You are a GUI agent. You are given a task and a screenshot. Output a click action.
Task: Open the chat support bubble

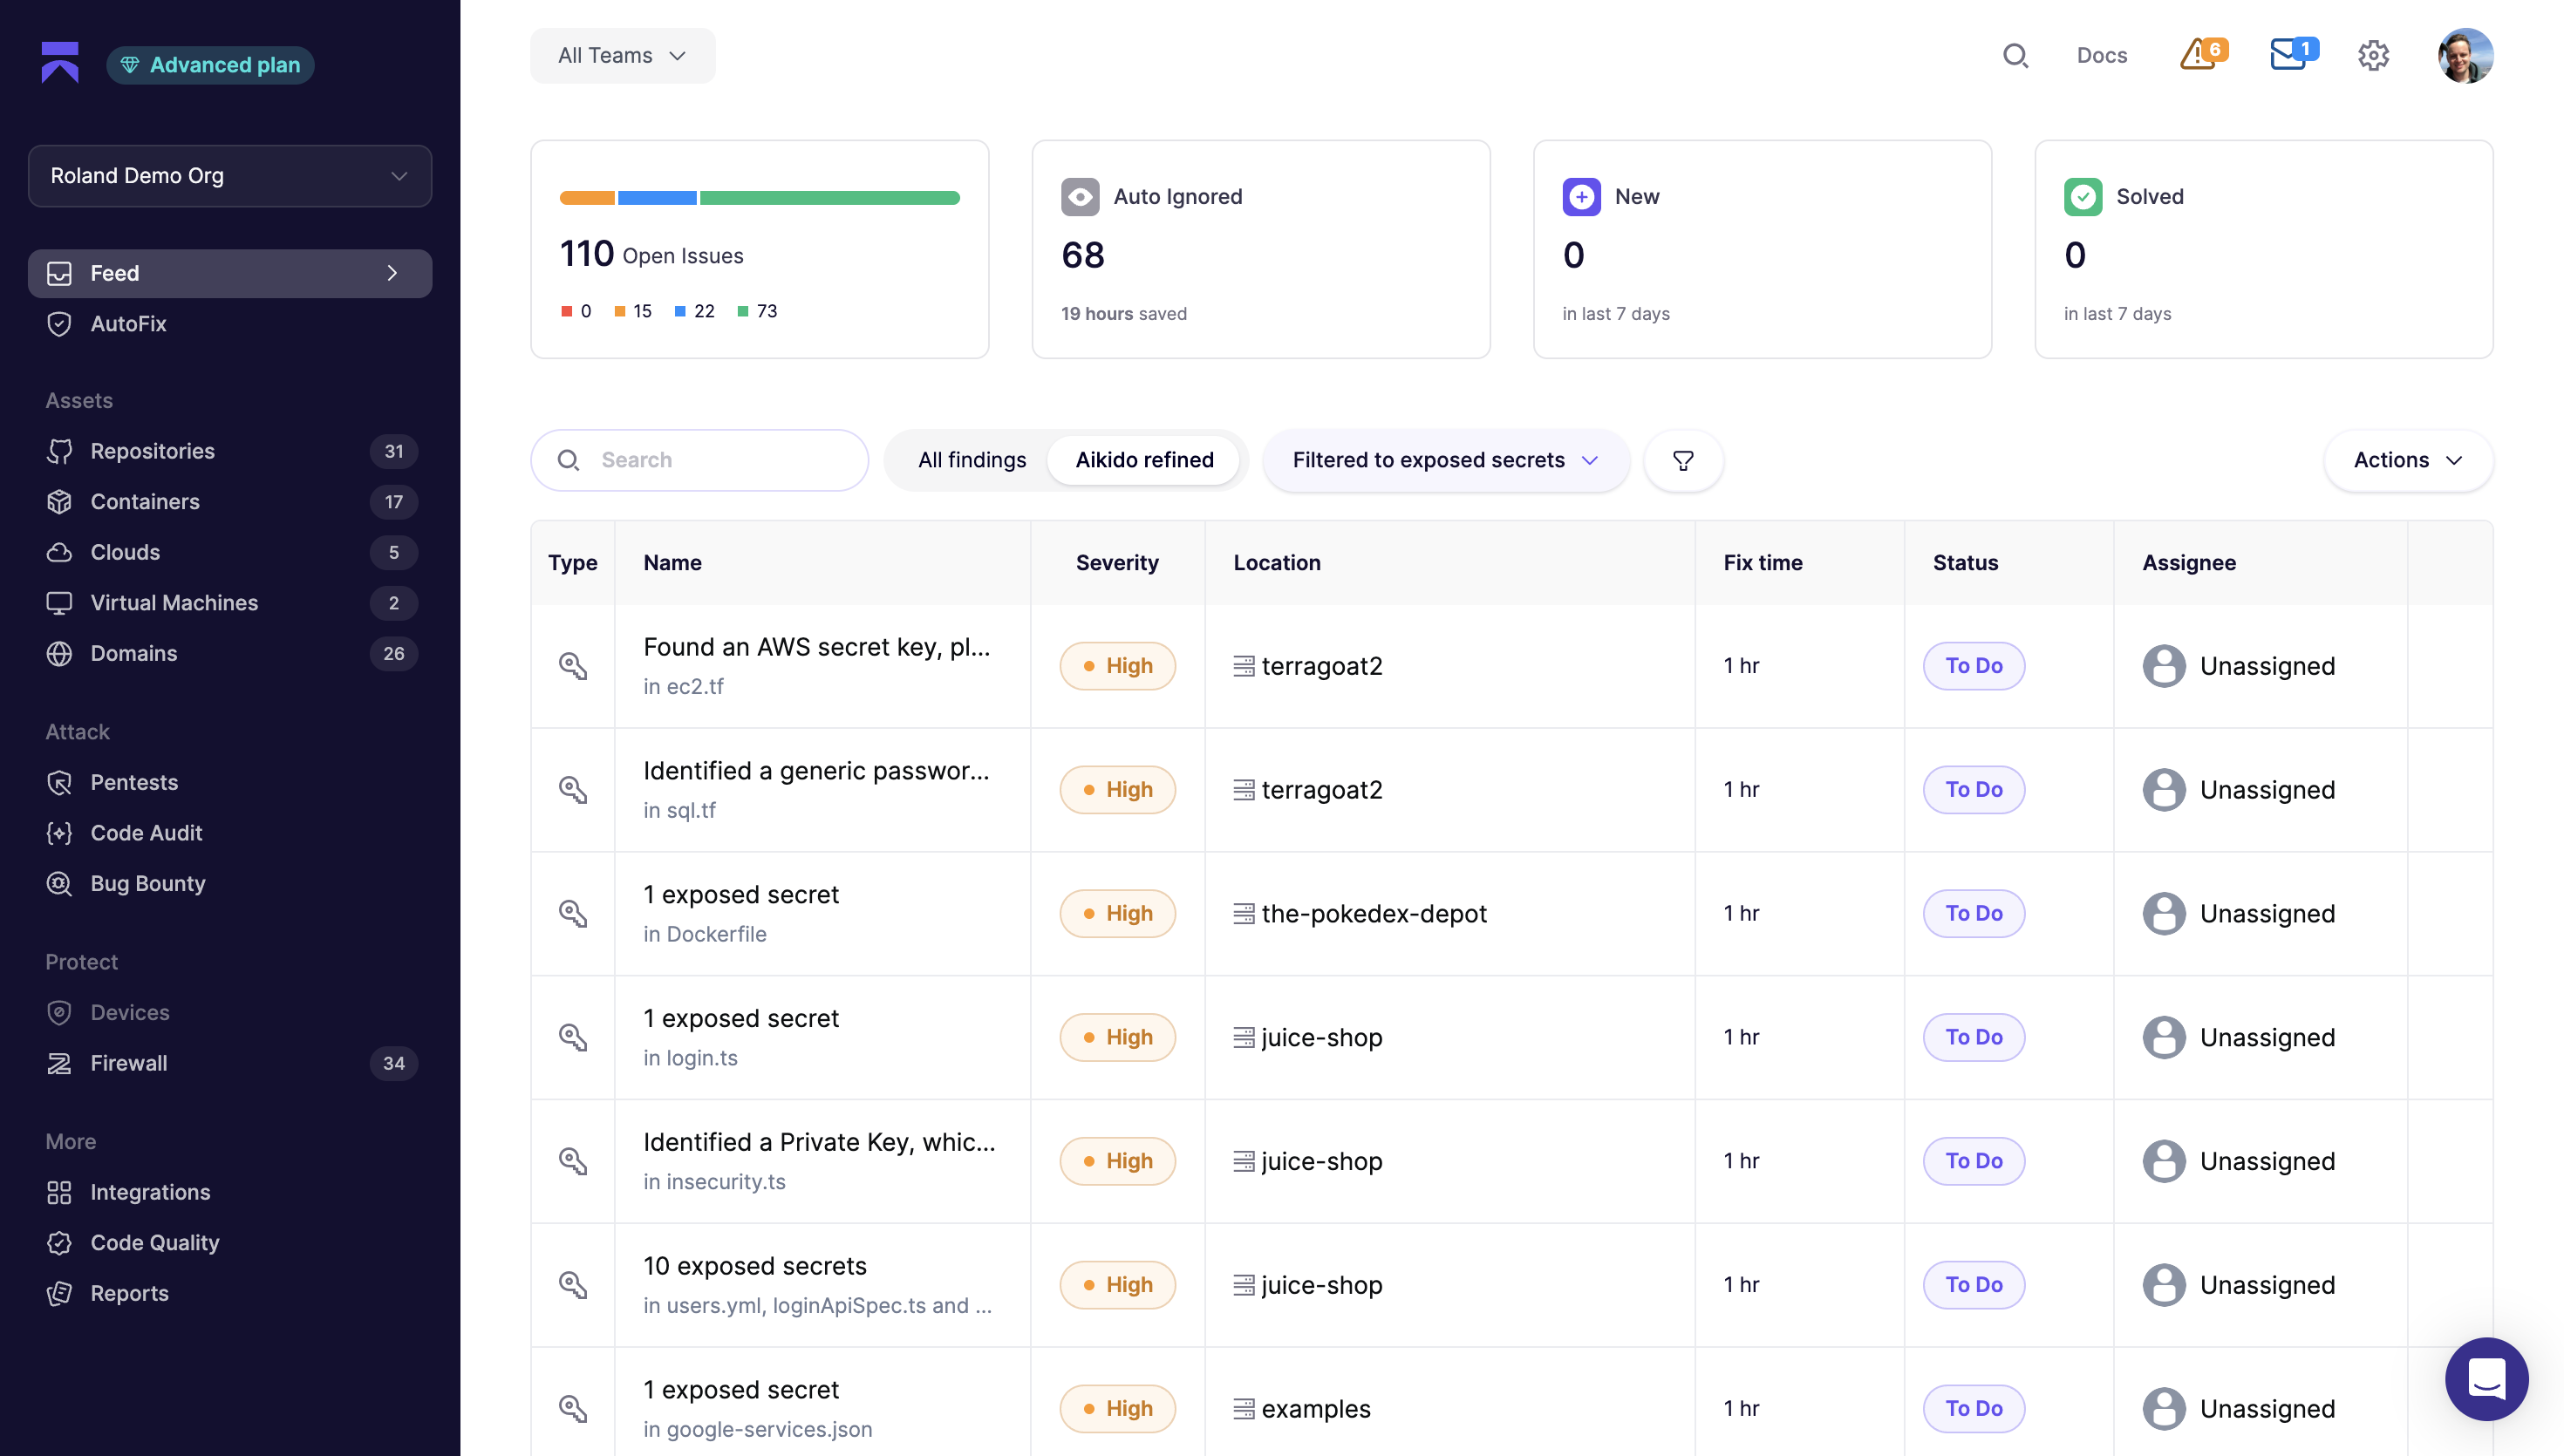[x=2486, y=1378]
